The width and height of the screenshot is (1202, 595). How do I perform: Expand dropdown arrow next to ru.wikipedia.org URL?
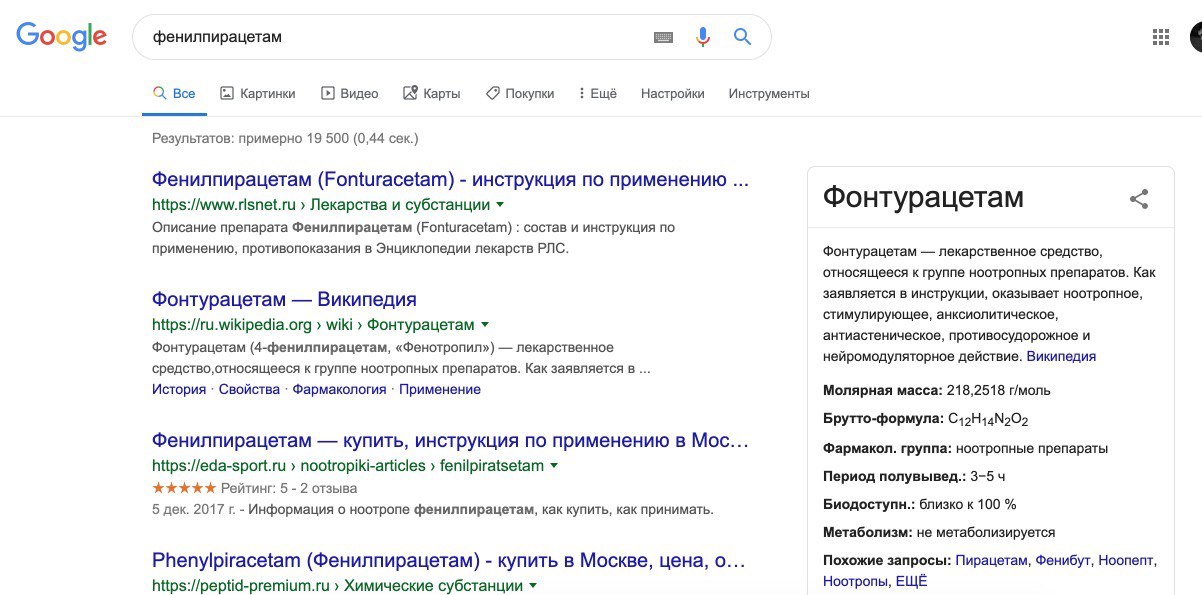coord(485,325)
